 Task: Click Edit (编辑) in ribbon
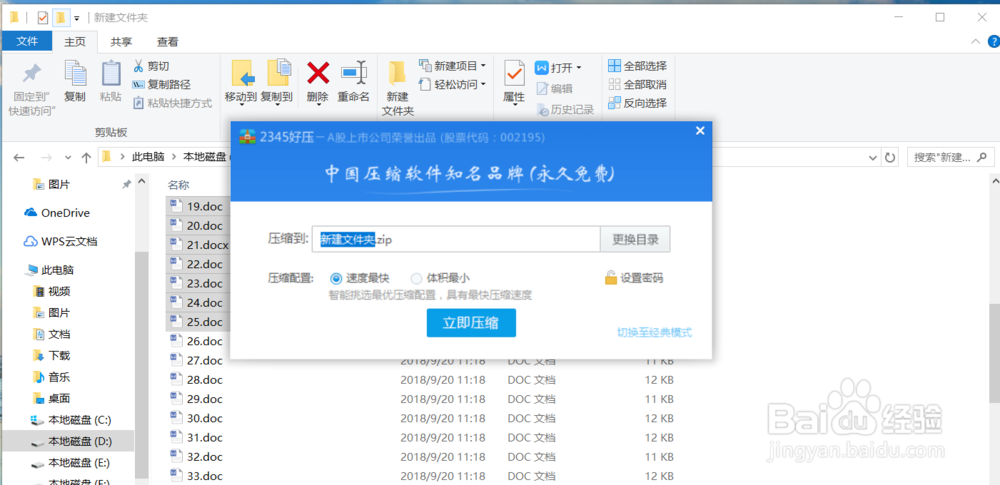pos(554,89)
